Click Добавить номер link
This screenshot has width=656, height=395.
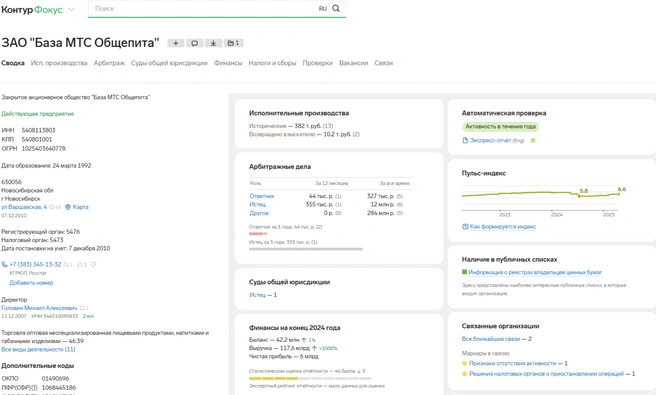tap(31, 283)
